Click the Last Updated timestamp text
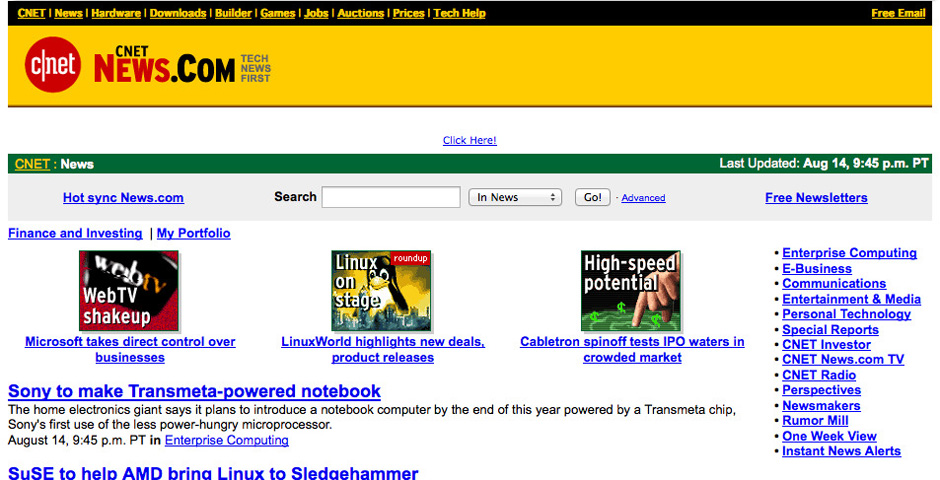940x480 pixels. [824, 164]
